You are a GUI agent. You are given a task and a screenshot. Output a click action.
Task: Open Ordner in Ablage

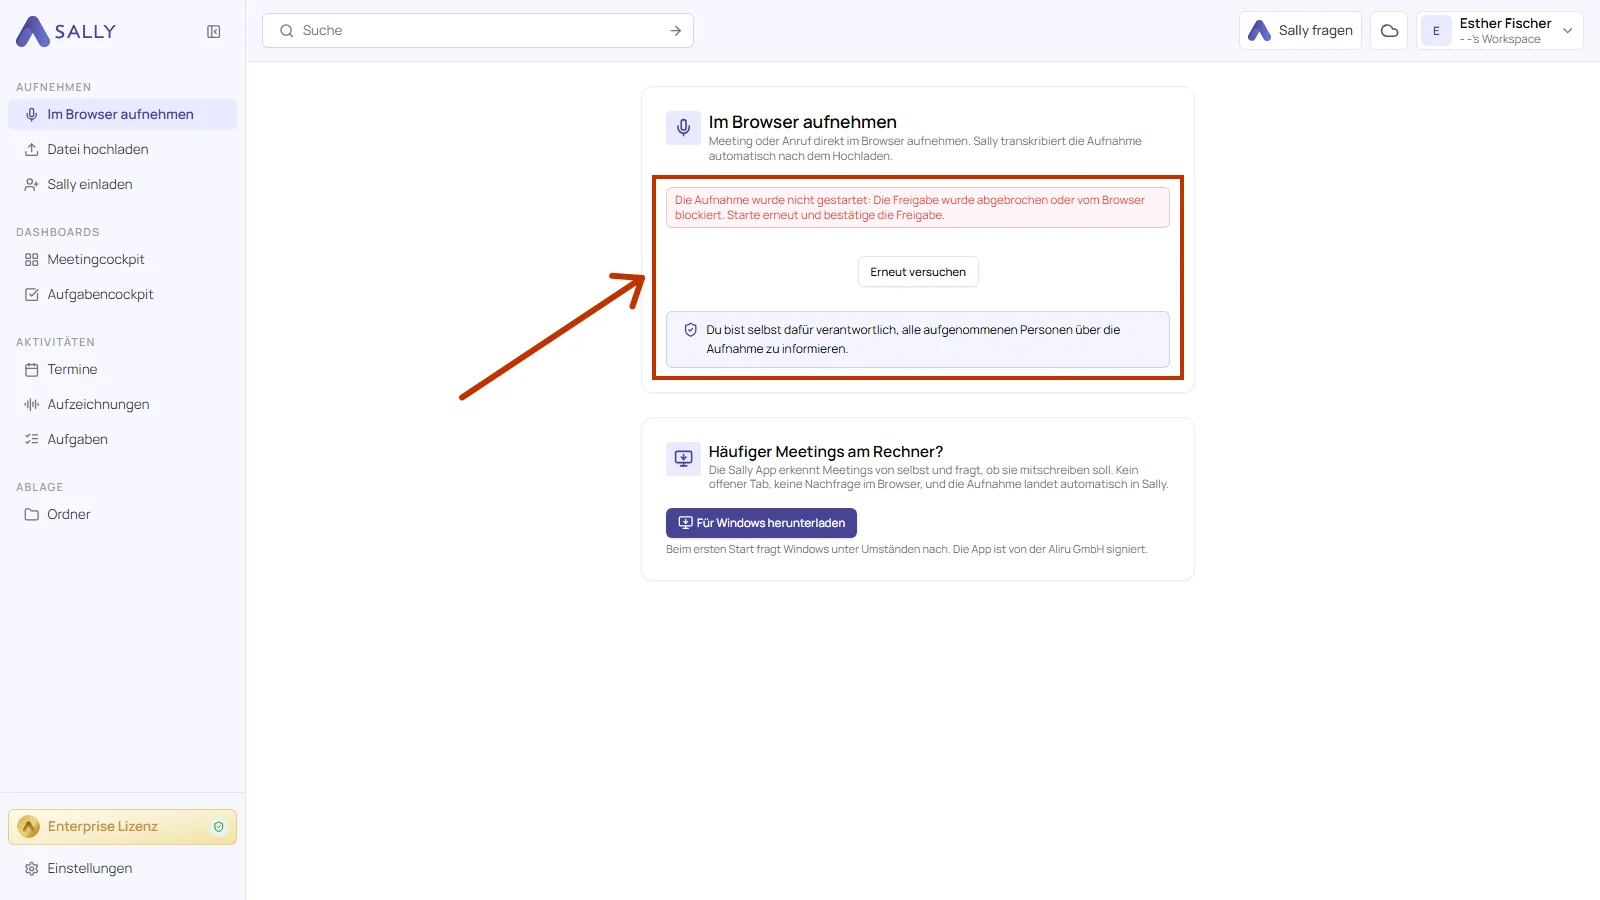[122, 514]
